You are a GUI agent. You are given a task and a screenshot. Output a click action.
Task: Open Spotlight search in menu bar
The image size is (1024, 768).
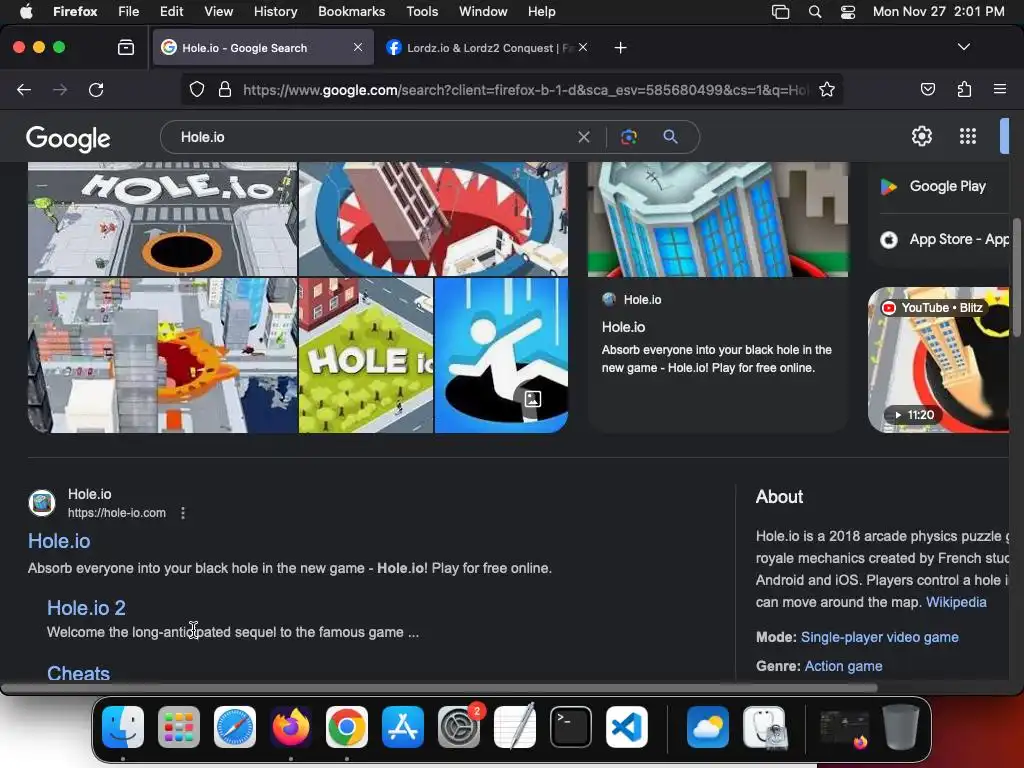click(x=815, y=12)
